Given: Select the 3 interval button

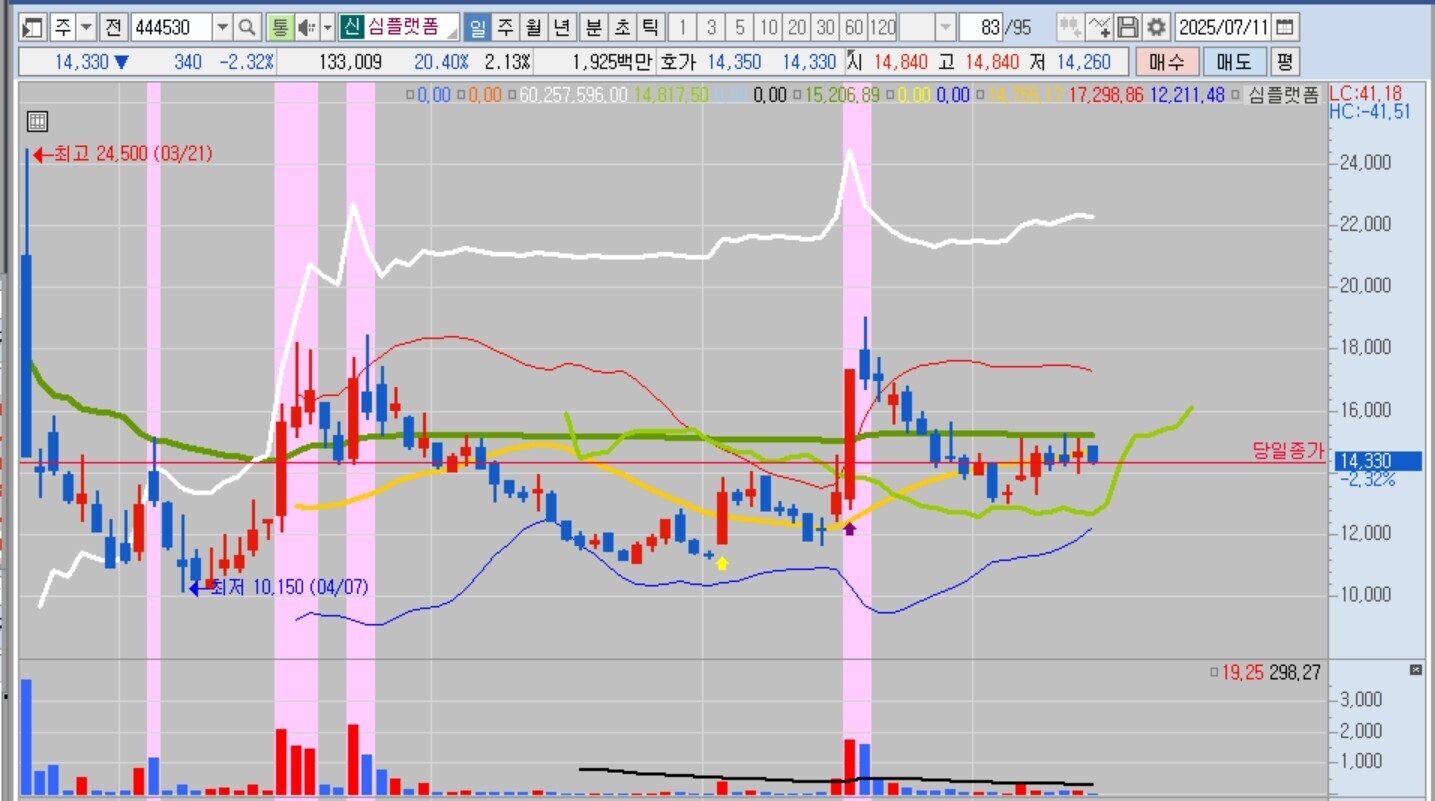Looking at the screenshot, I should pos(711,27).
